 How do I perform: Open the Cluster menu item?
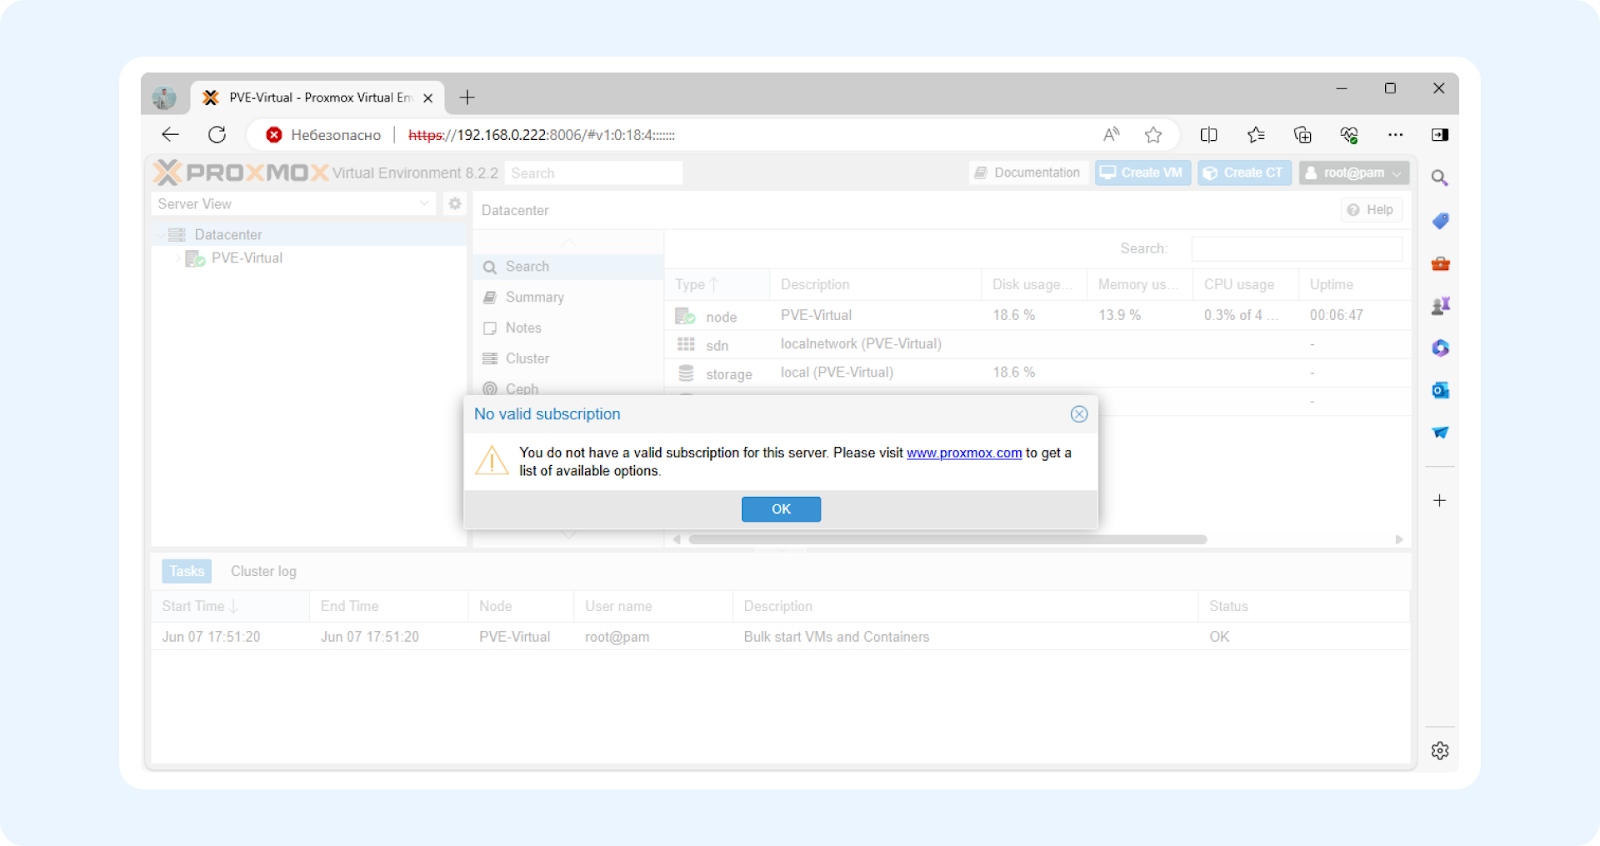568,359
